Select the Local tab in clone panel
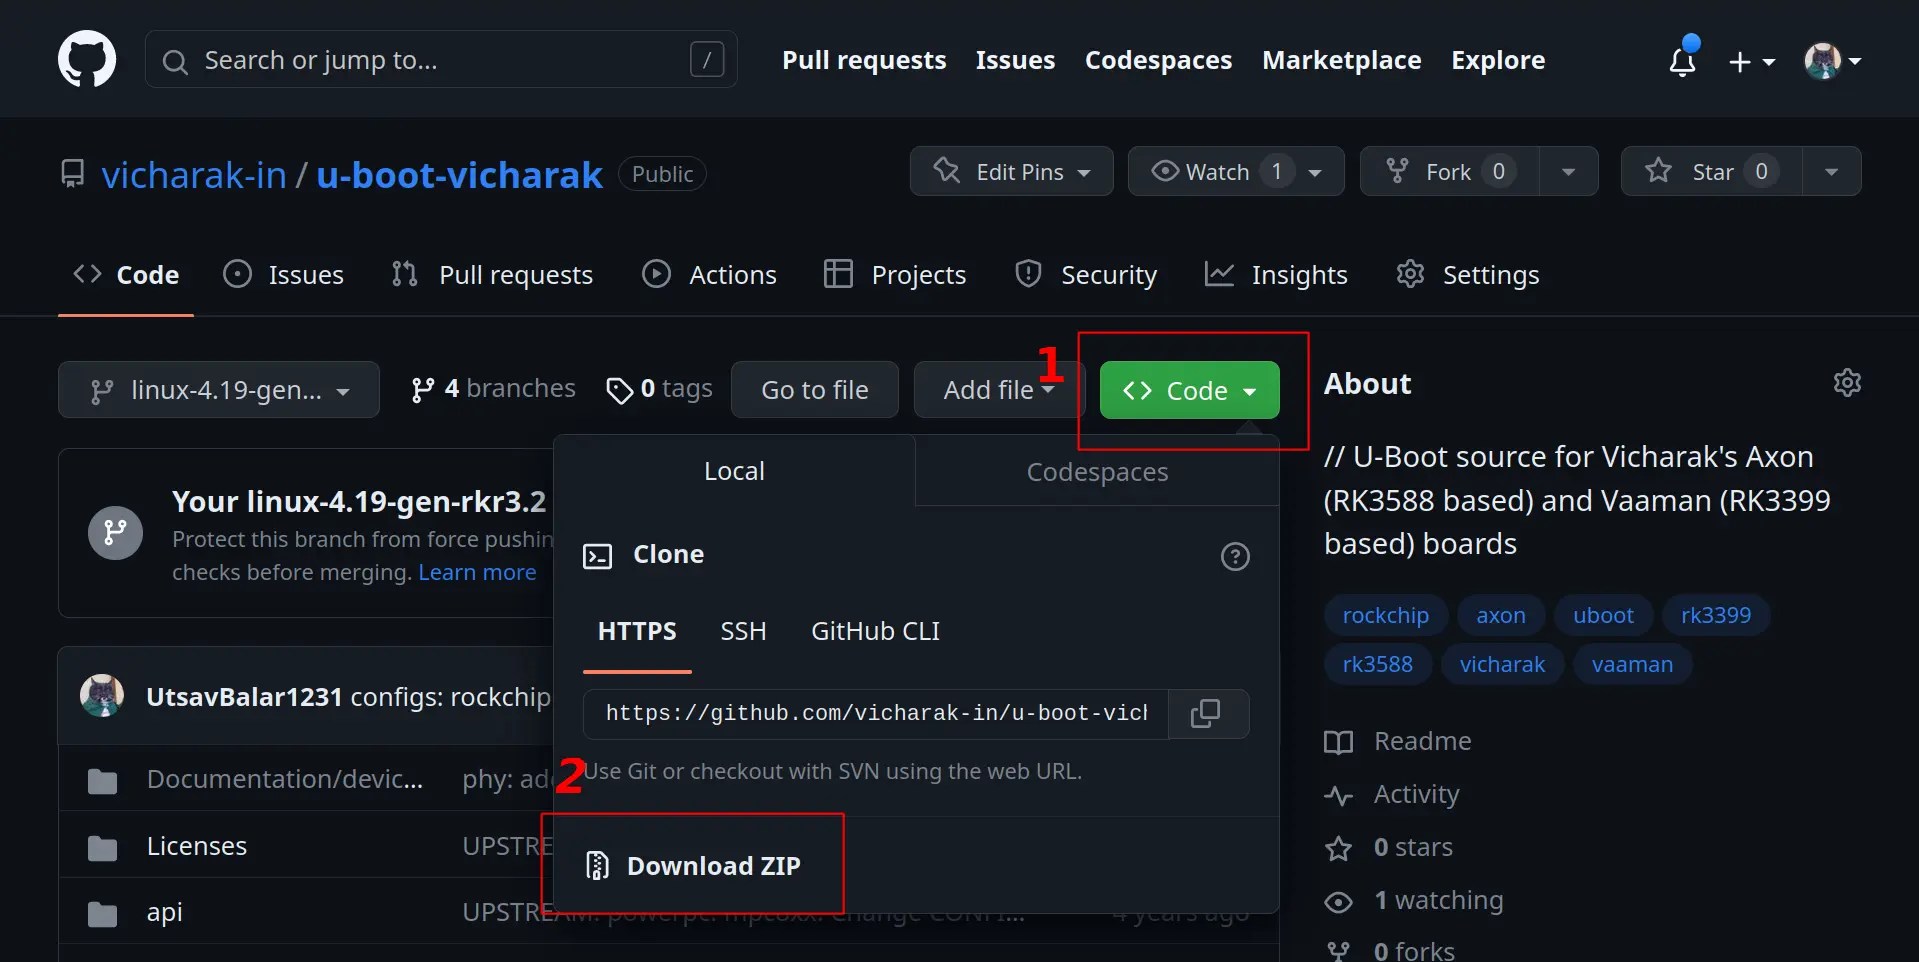 pos(734,471)
